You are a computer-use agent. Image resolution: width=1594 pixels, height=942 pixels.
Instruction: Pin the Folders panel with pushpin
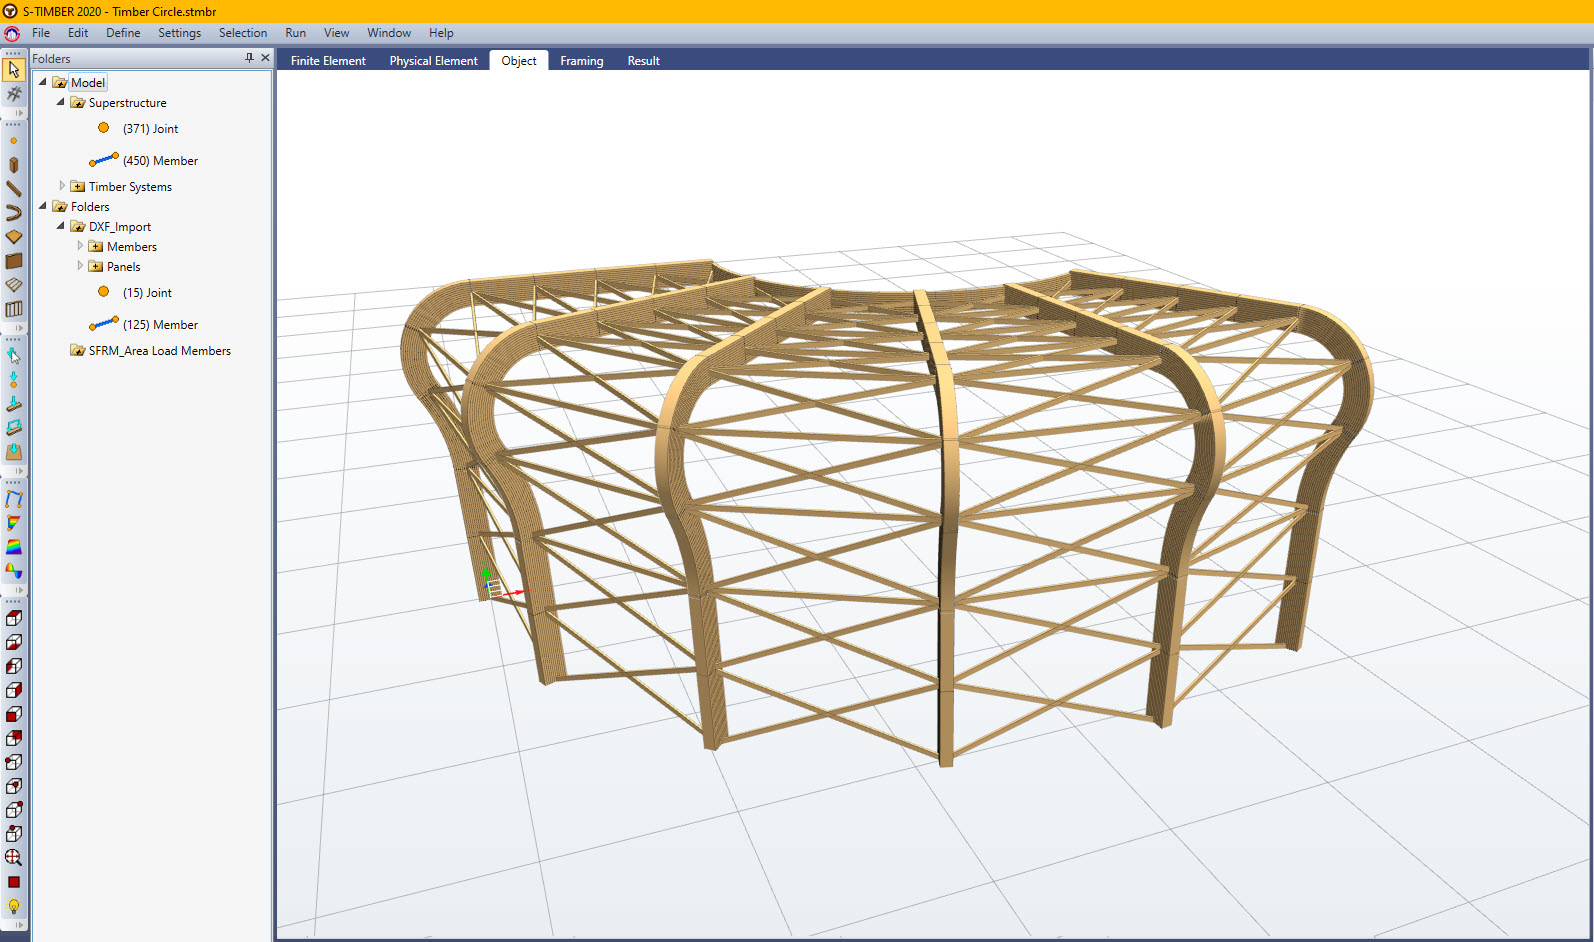249,58
